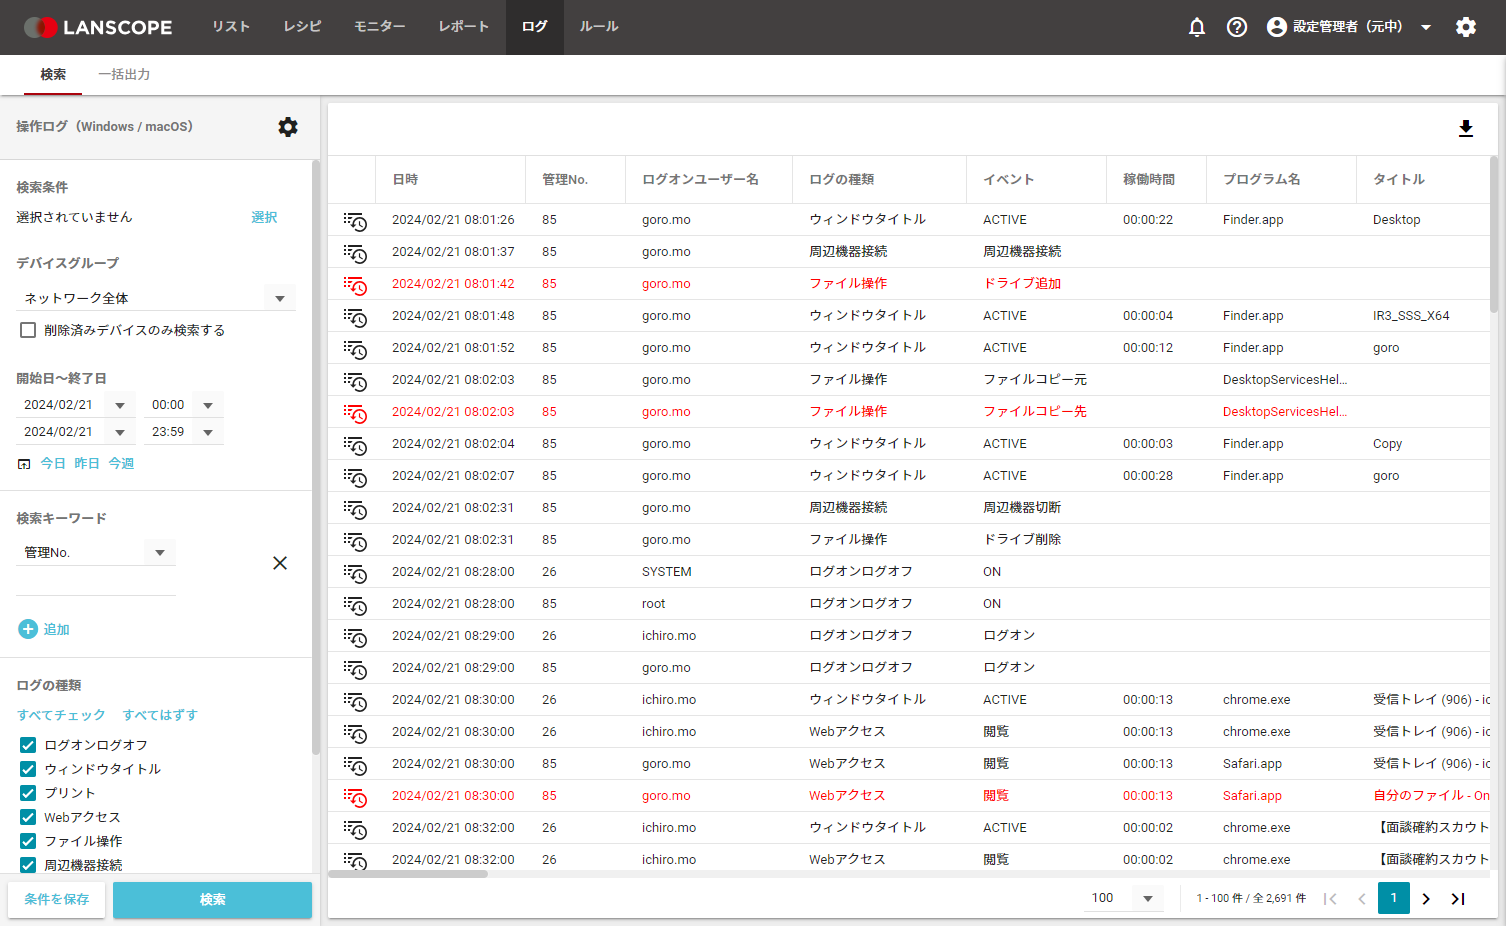
Task: Open history icon for the 08:01:42 row
Action: coord(355,285)
